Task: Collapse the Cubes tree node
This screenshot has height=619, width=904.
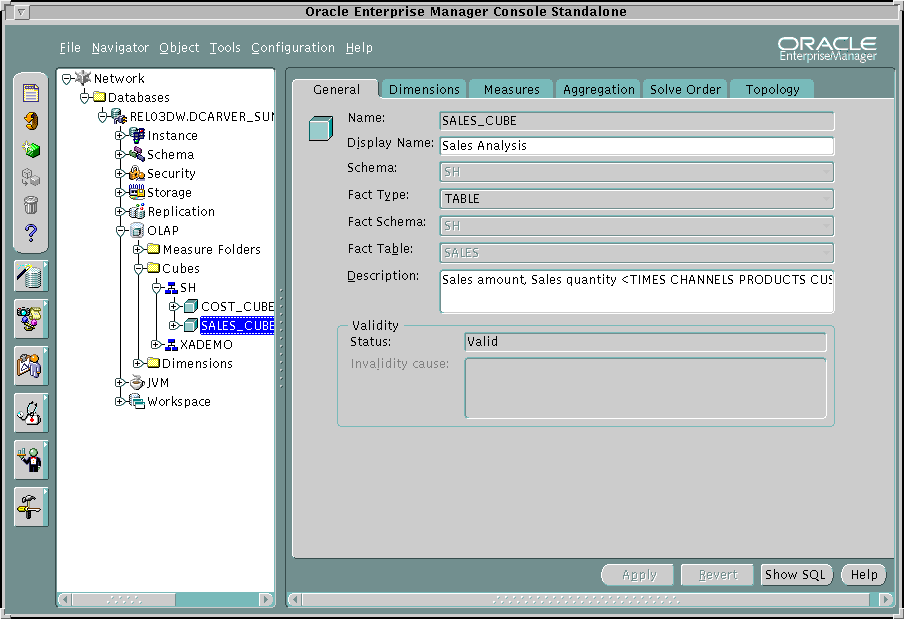Action: tap(138, 269)
